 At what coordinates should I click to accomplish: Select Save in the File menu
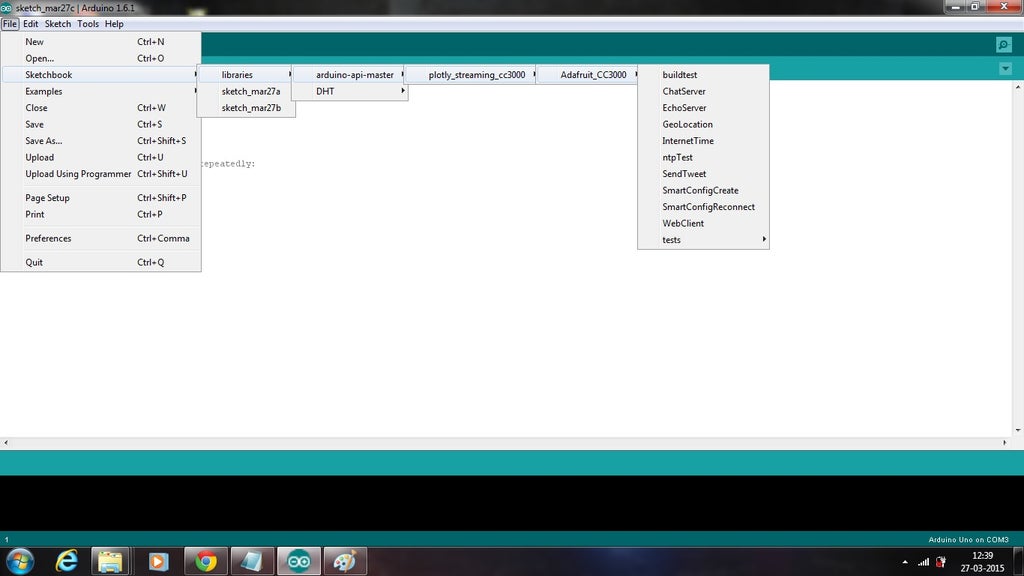point(101,124)
